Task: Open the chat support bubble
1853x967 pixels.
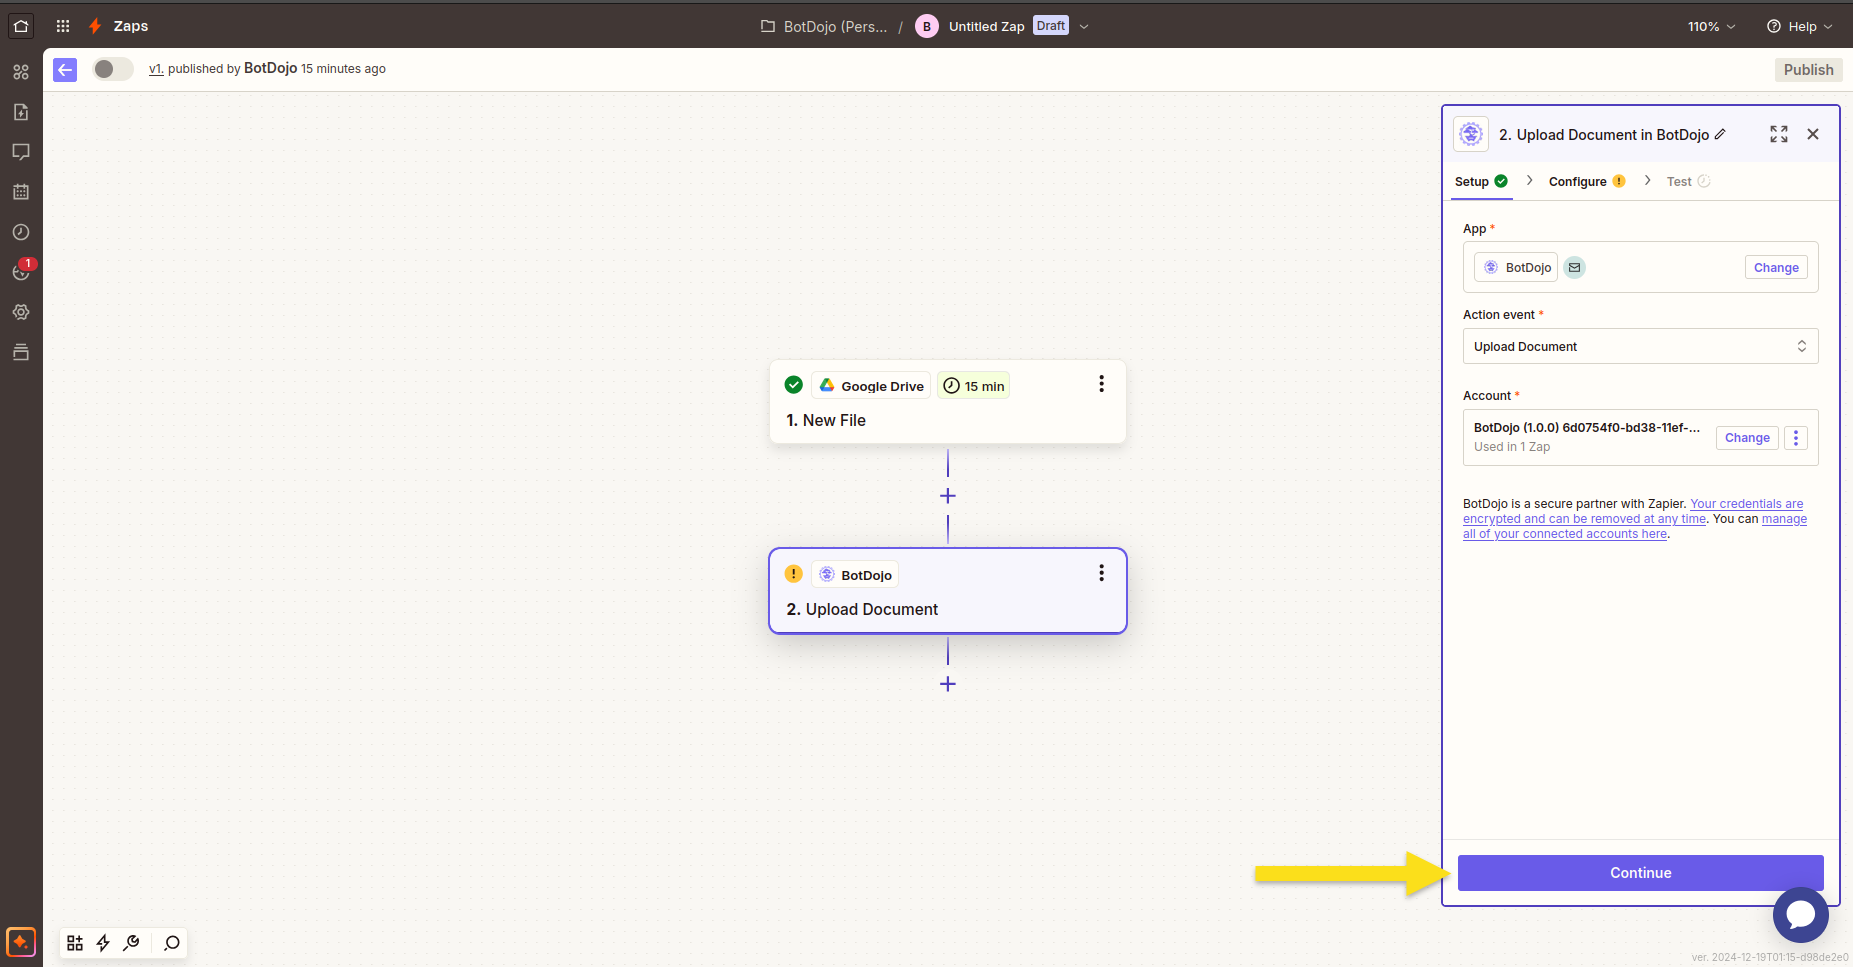Action: click(x=1800, y=914)
